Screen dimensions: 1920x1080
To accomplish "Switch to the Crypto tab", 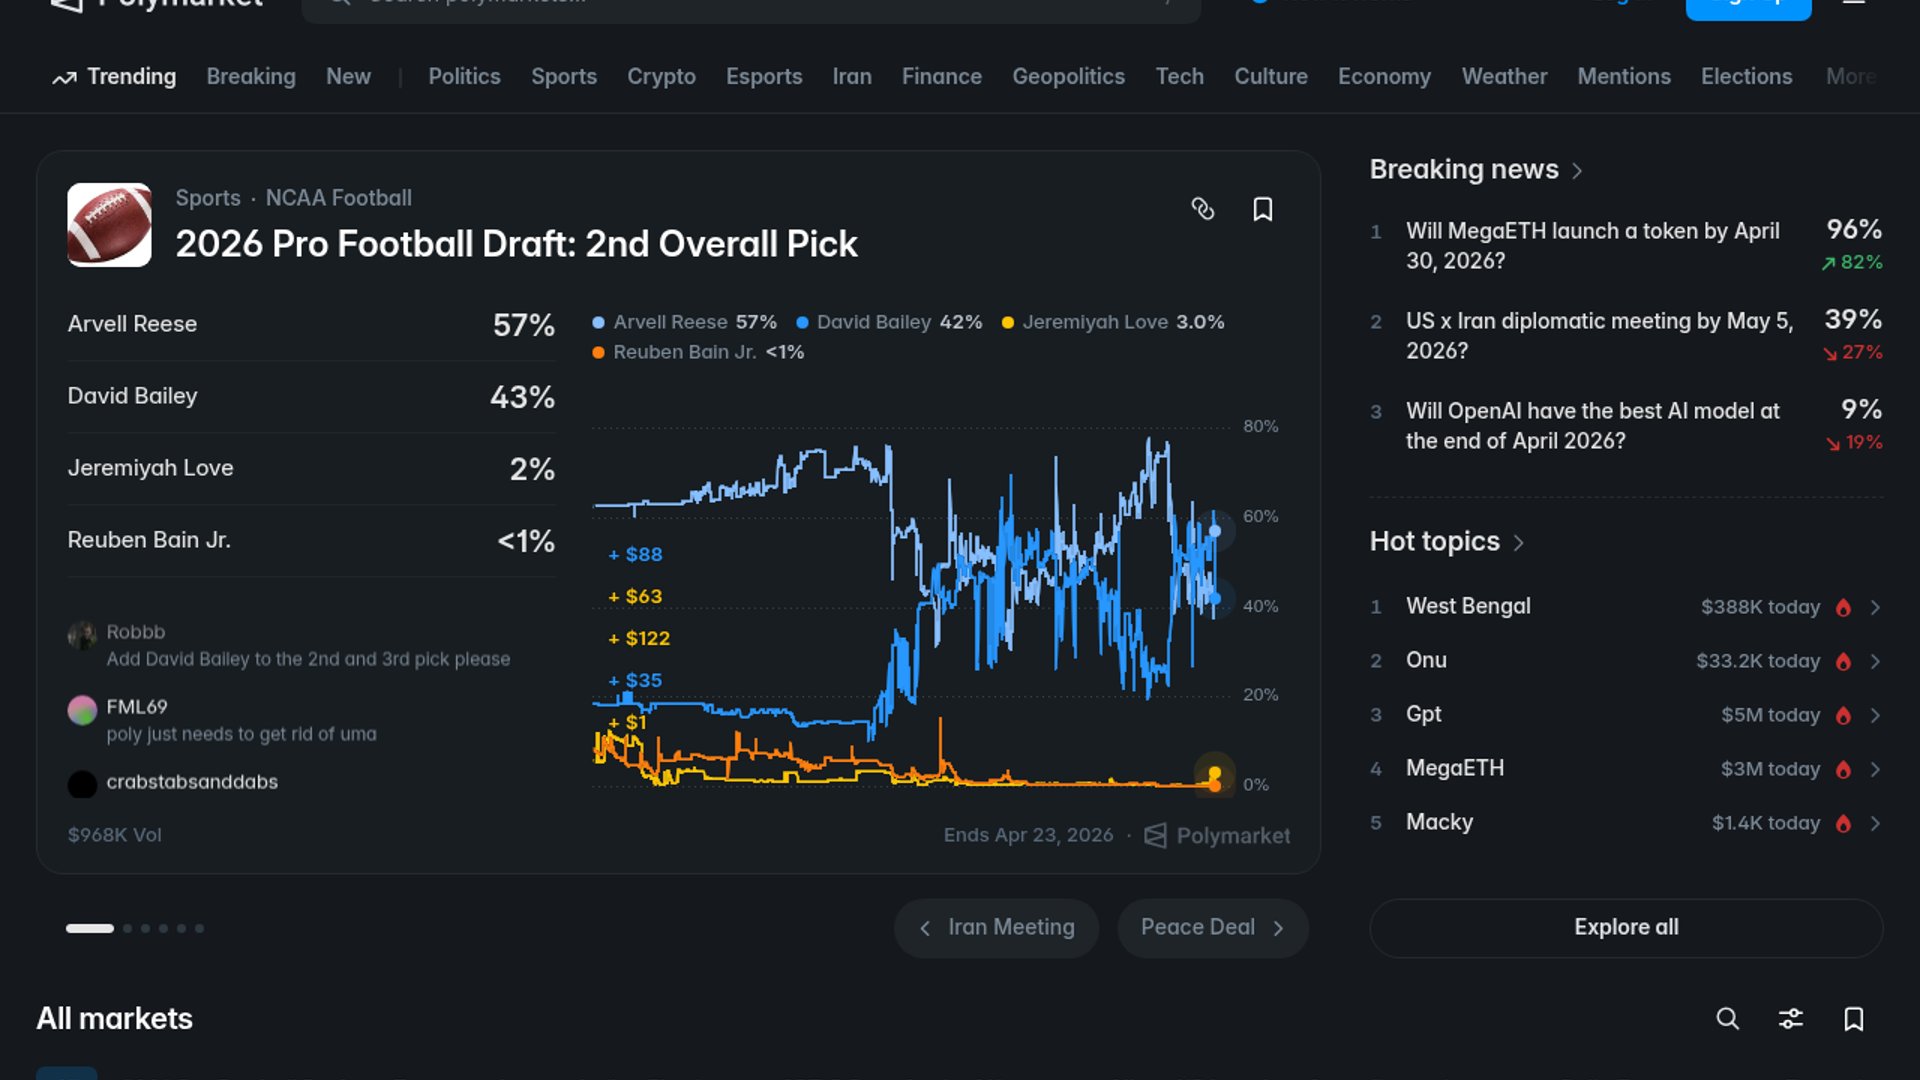I will [661, 77].
